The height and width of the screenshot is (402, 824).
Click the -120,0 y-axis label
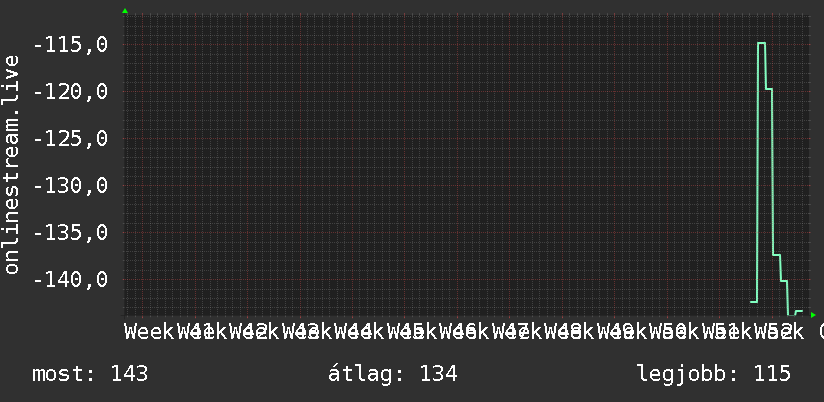coord(70,92)
